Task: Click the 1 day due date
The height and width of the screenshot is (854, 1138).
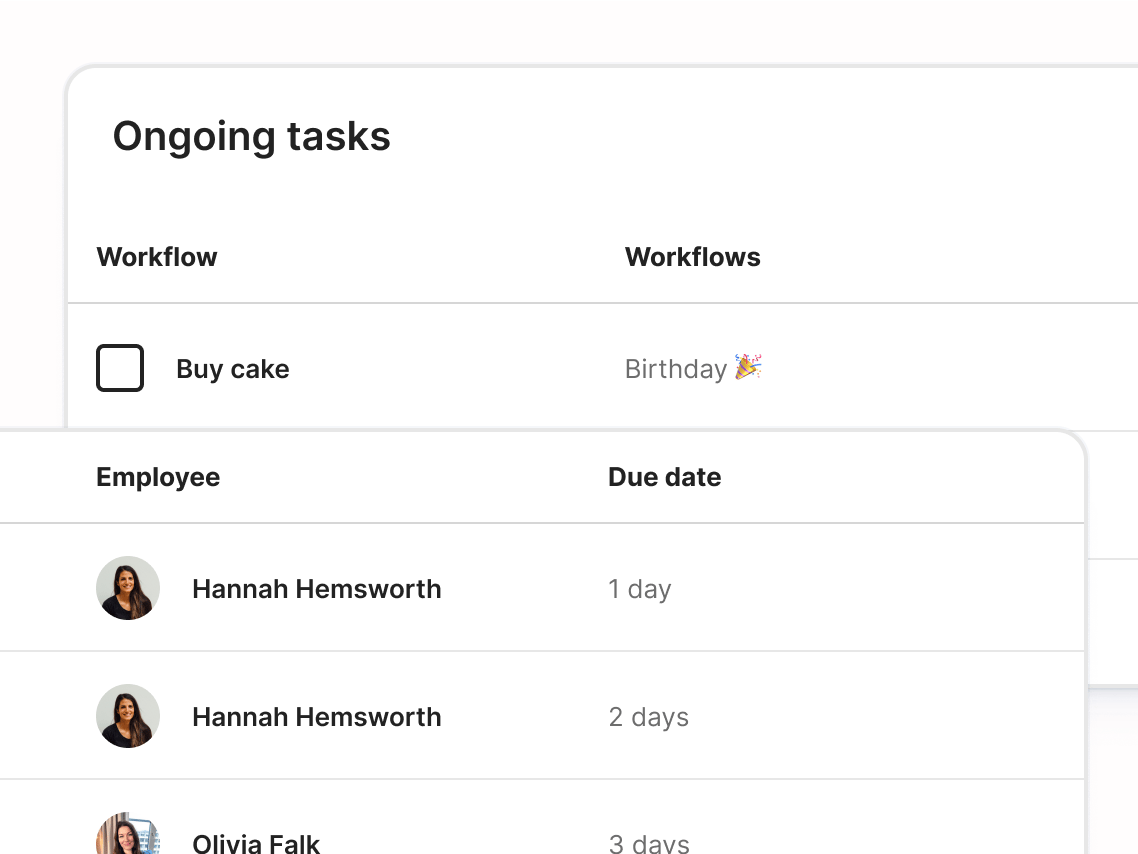Action: coord(640,589)
